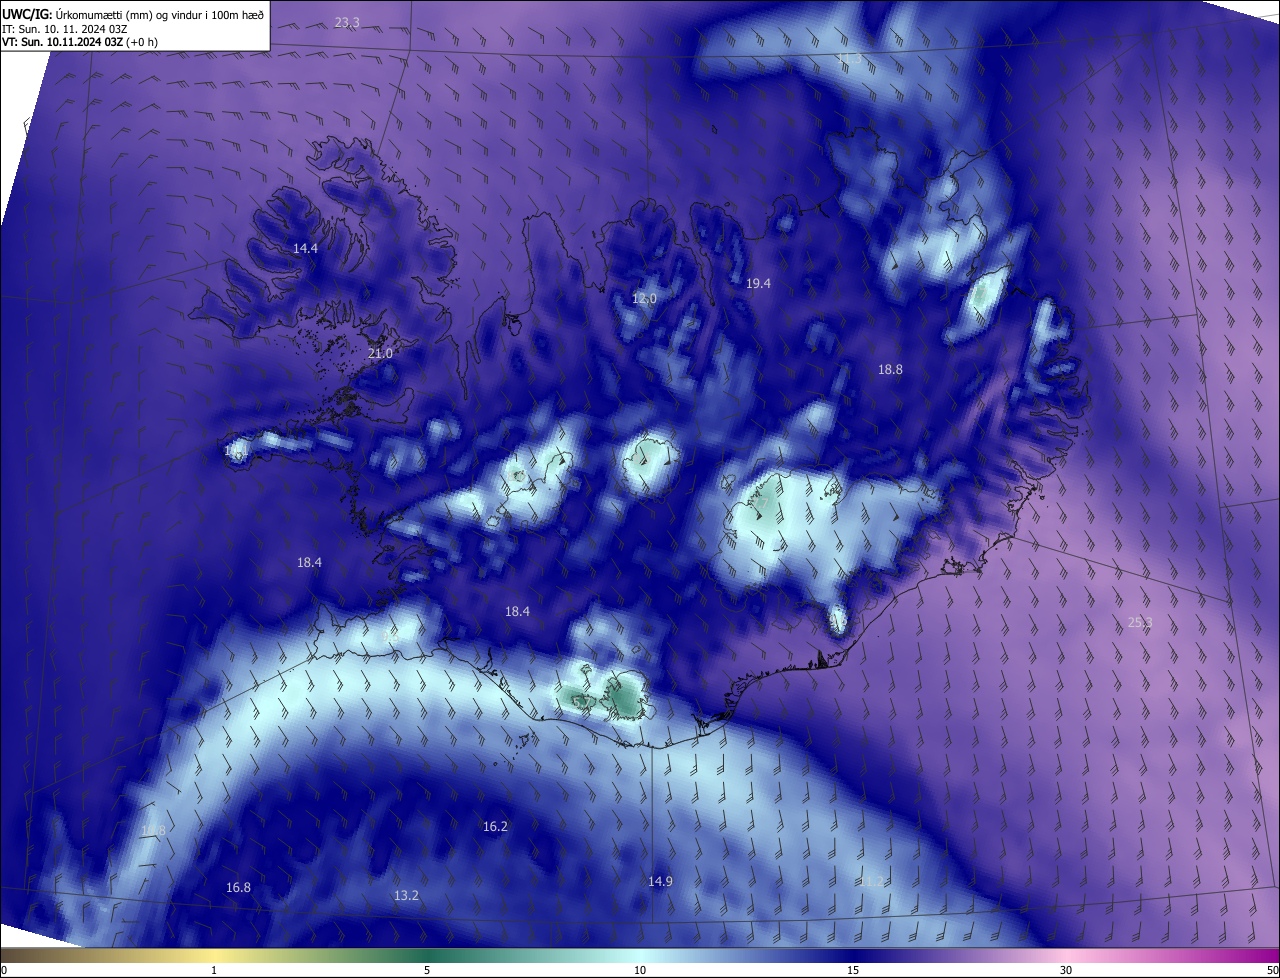Click the color scale tick labeled 5
This screenshot has height=978, width=1280.
point(427,970)
